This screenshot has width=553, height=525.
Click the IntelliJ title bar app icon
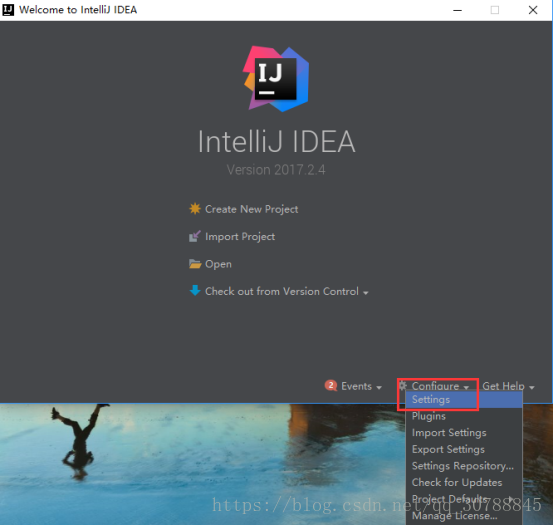tap(8, 10)
